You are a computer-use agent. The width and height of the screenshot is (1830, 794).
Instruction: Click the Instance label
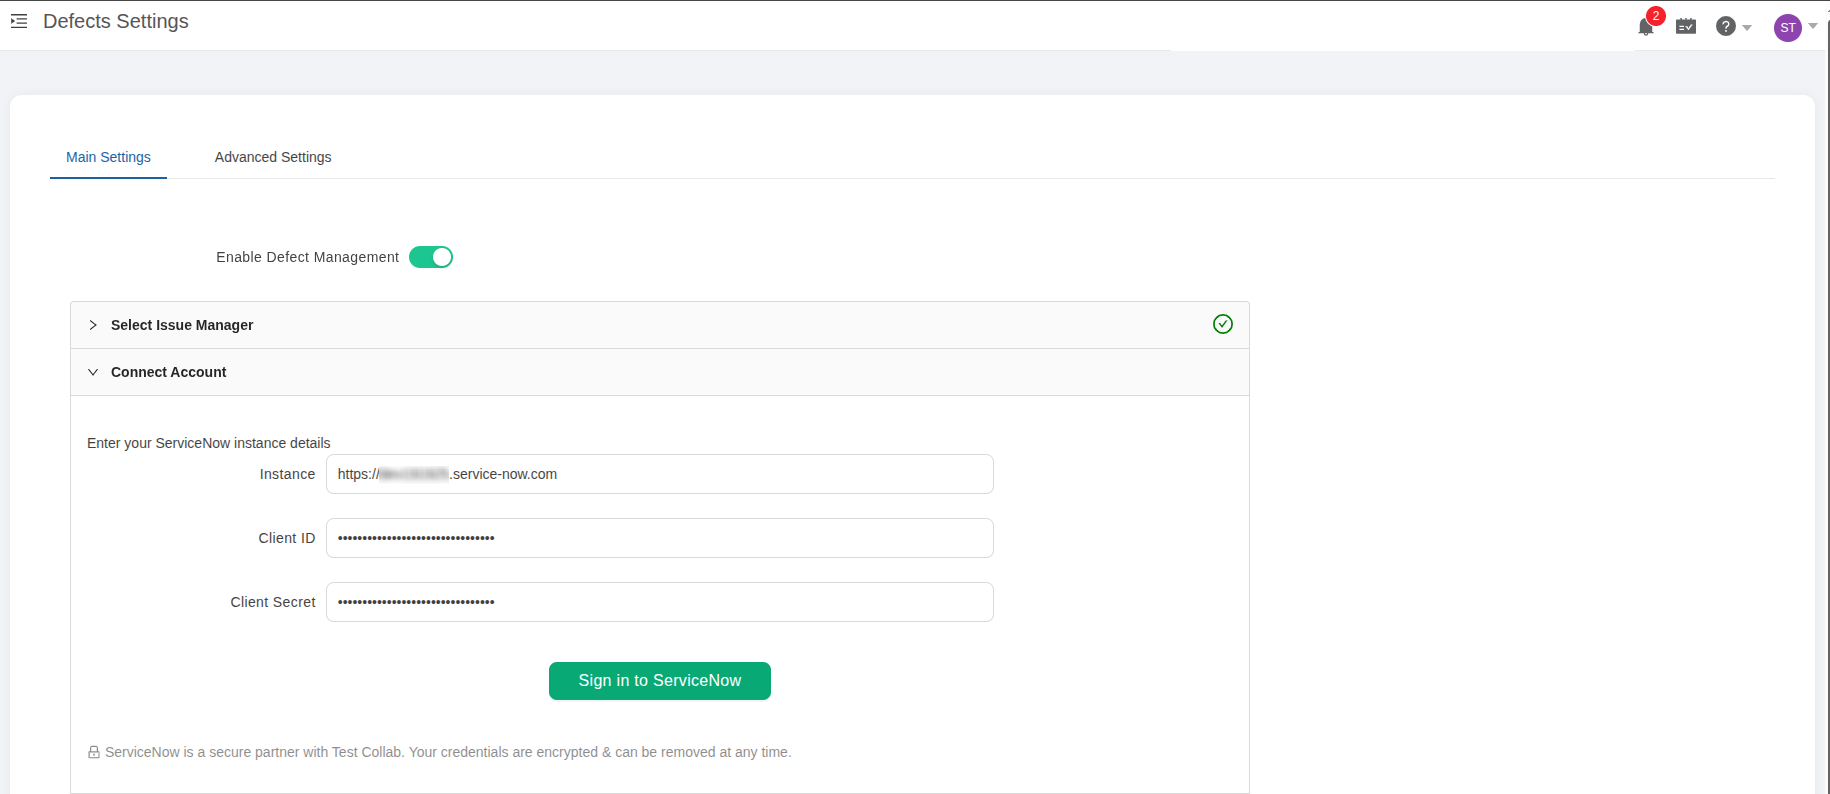pyautogui.click(x=287, y=474)
